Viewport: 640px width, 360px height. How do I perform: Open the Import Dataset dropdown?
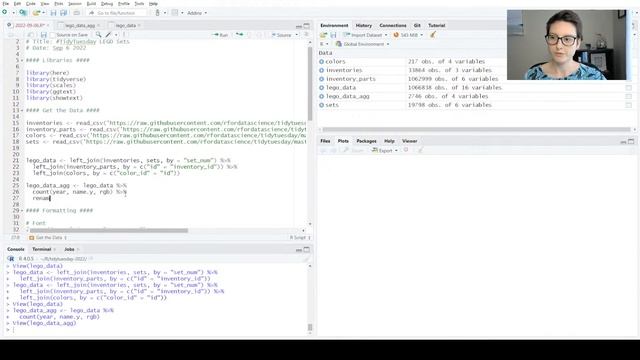pyautogui.click(x=365, y=35)
